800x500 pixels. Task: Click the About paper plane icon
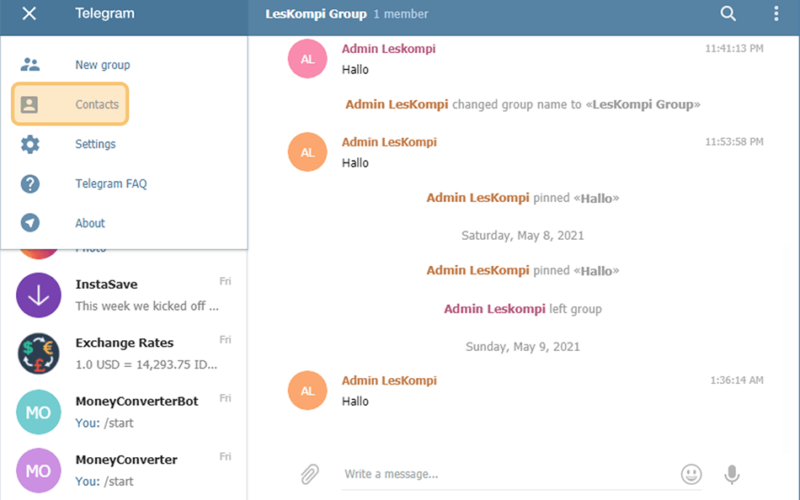pyautogui.click(x=30, y=223)
